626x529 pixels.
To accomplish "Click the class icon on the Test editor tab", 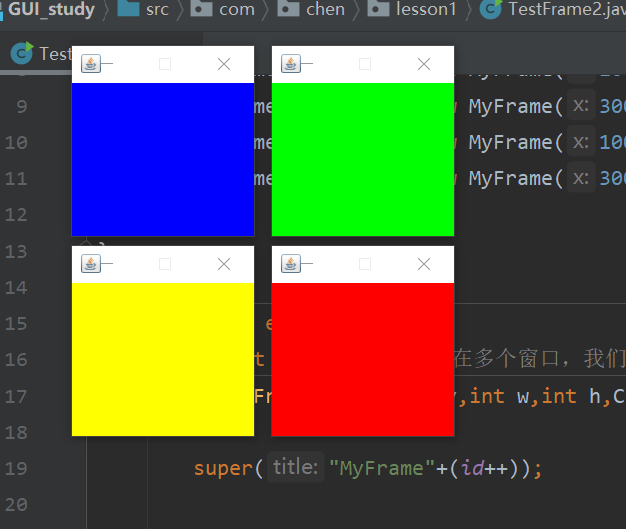I will (22, 53).
